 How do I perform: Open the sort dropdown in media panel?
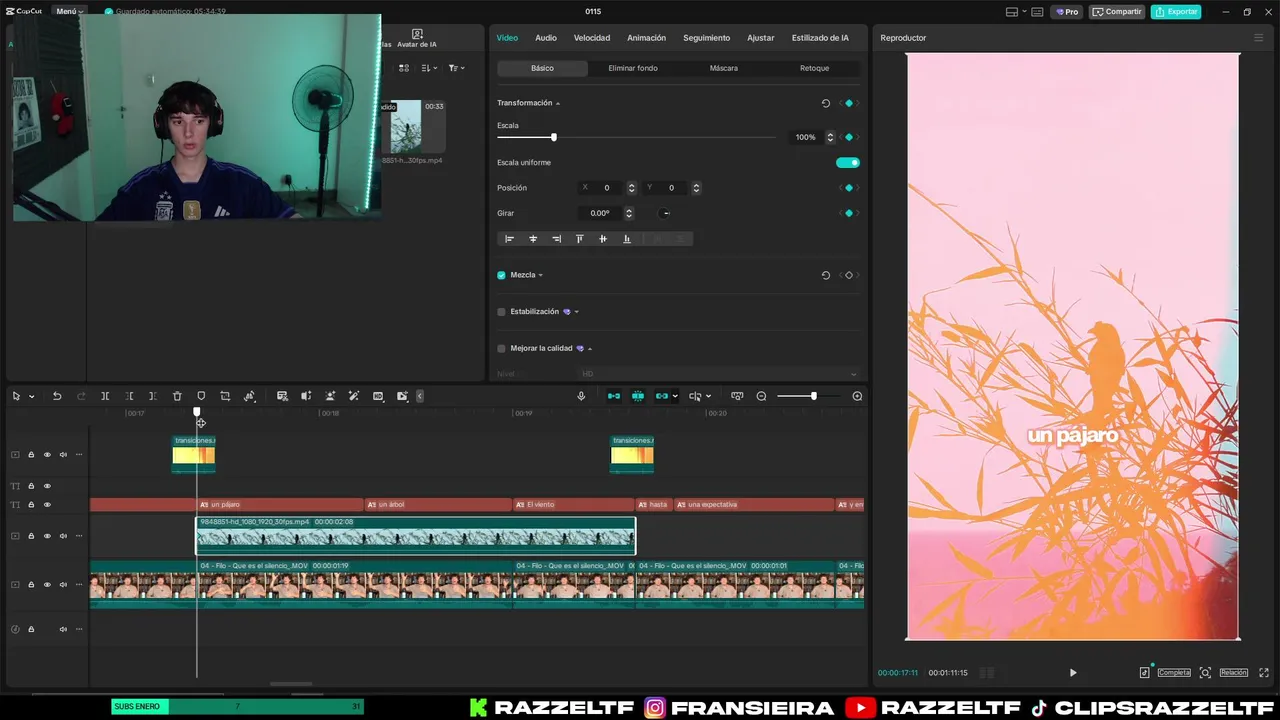point(429,68)
